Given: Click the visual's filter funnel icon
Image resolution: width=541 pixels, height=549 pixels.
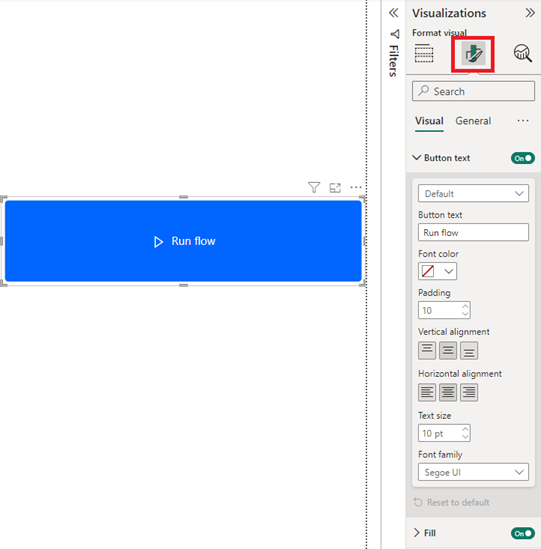Looking at the screenshot, I should [x=314, y=187].
